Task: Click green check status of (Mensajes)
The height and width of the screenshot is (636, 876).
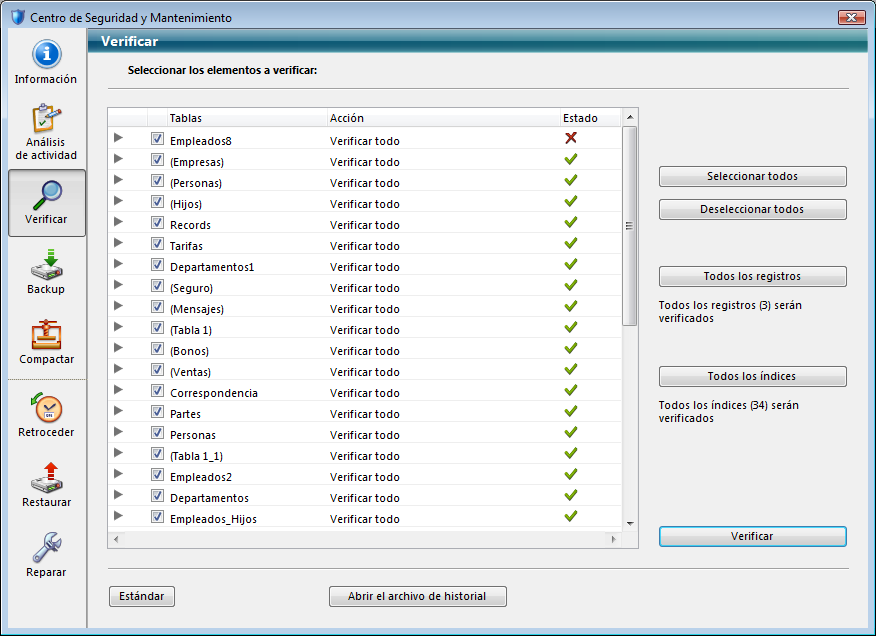Action: [x=570, y=306]
